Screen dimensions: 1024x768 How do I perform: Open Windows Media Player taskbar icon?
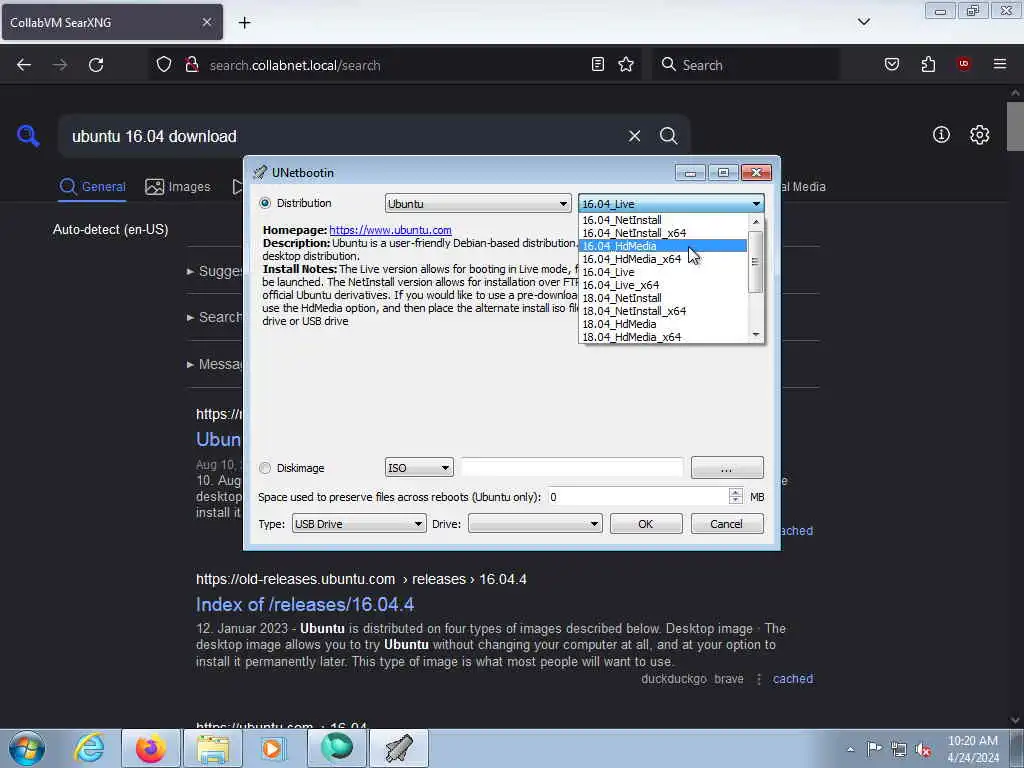coord(273,748)
